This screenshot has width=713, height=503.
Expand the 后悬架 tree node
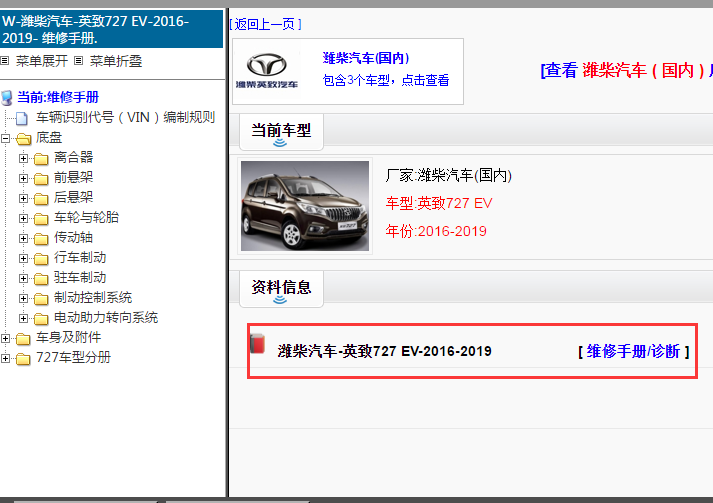pyautogui.click(x=23, y=198)
